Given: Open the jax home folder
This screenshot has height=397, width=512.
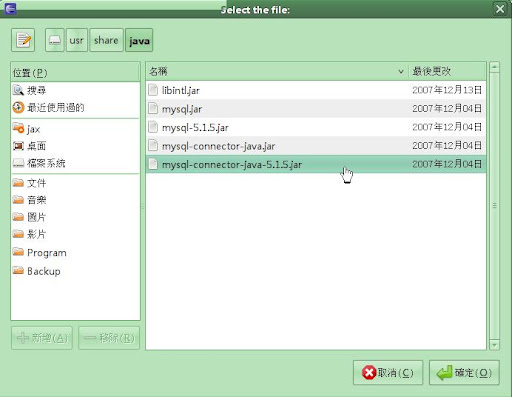Looking at the screenshot, I should tap(75, 129).
